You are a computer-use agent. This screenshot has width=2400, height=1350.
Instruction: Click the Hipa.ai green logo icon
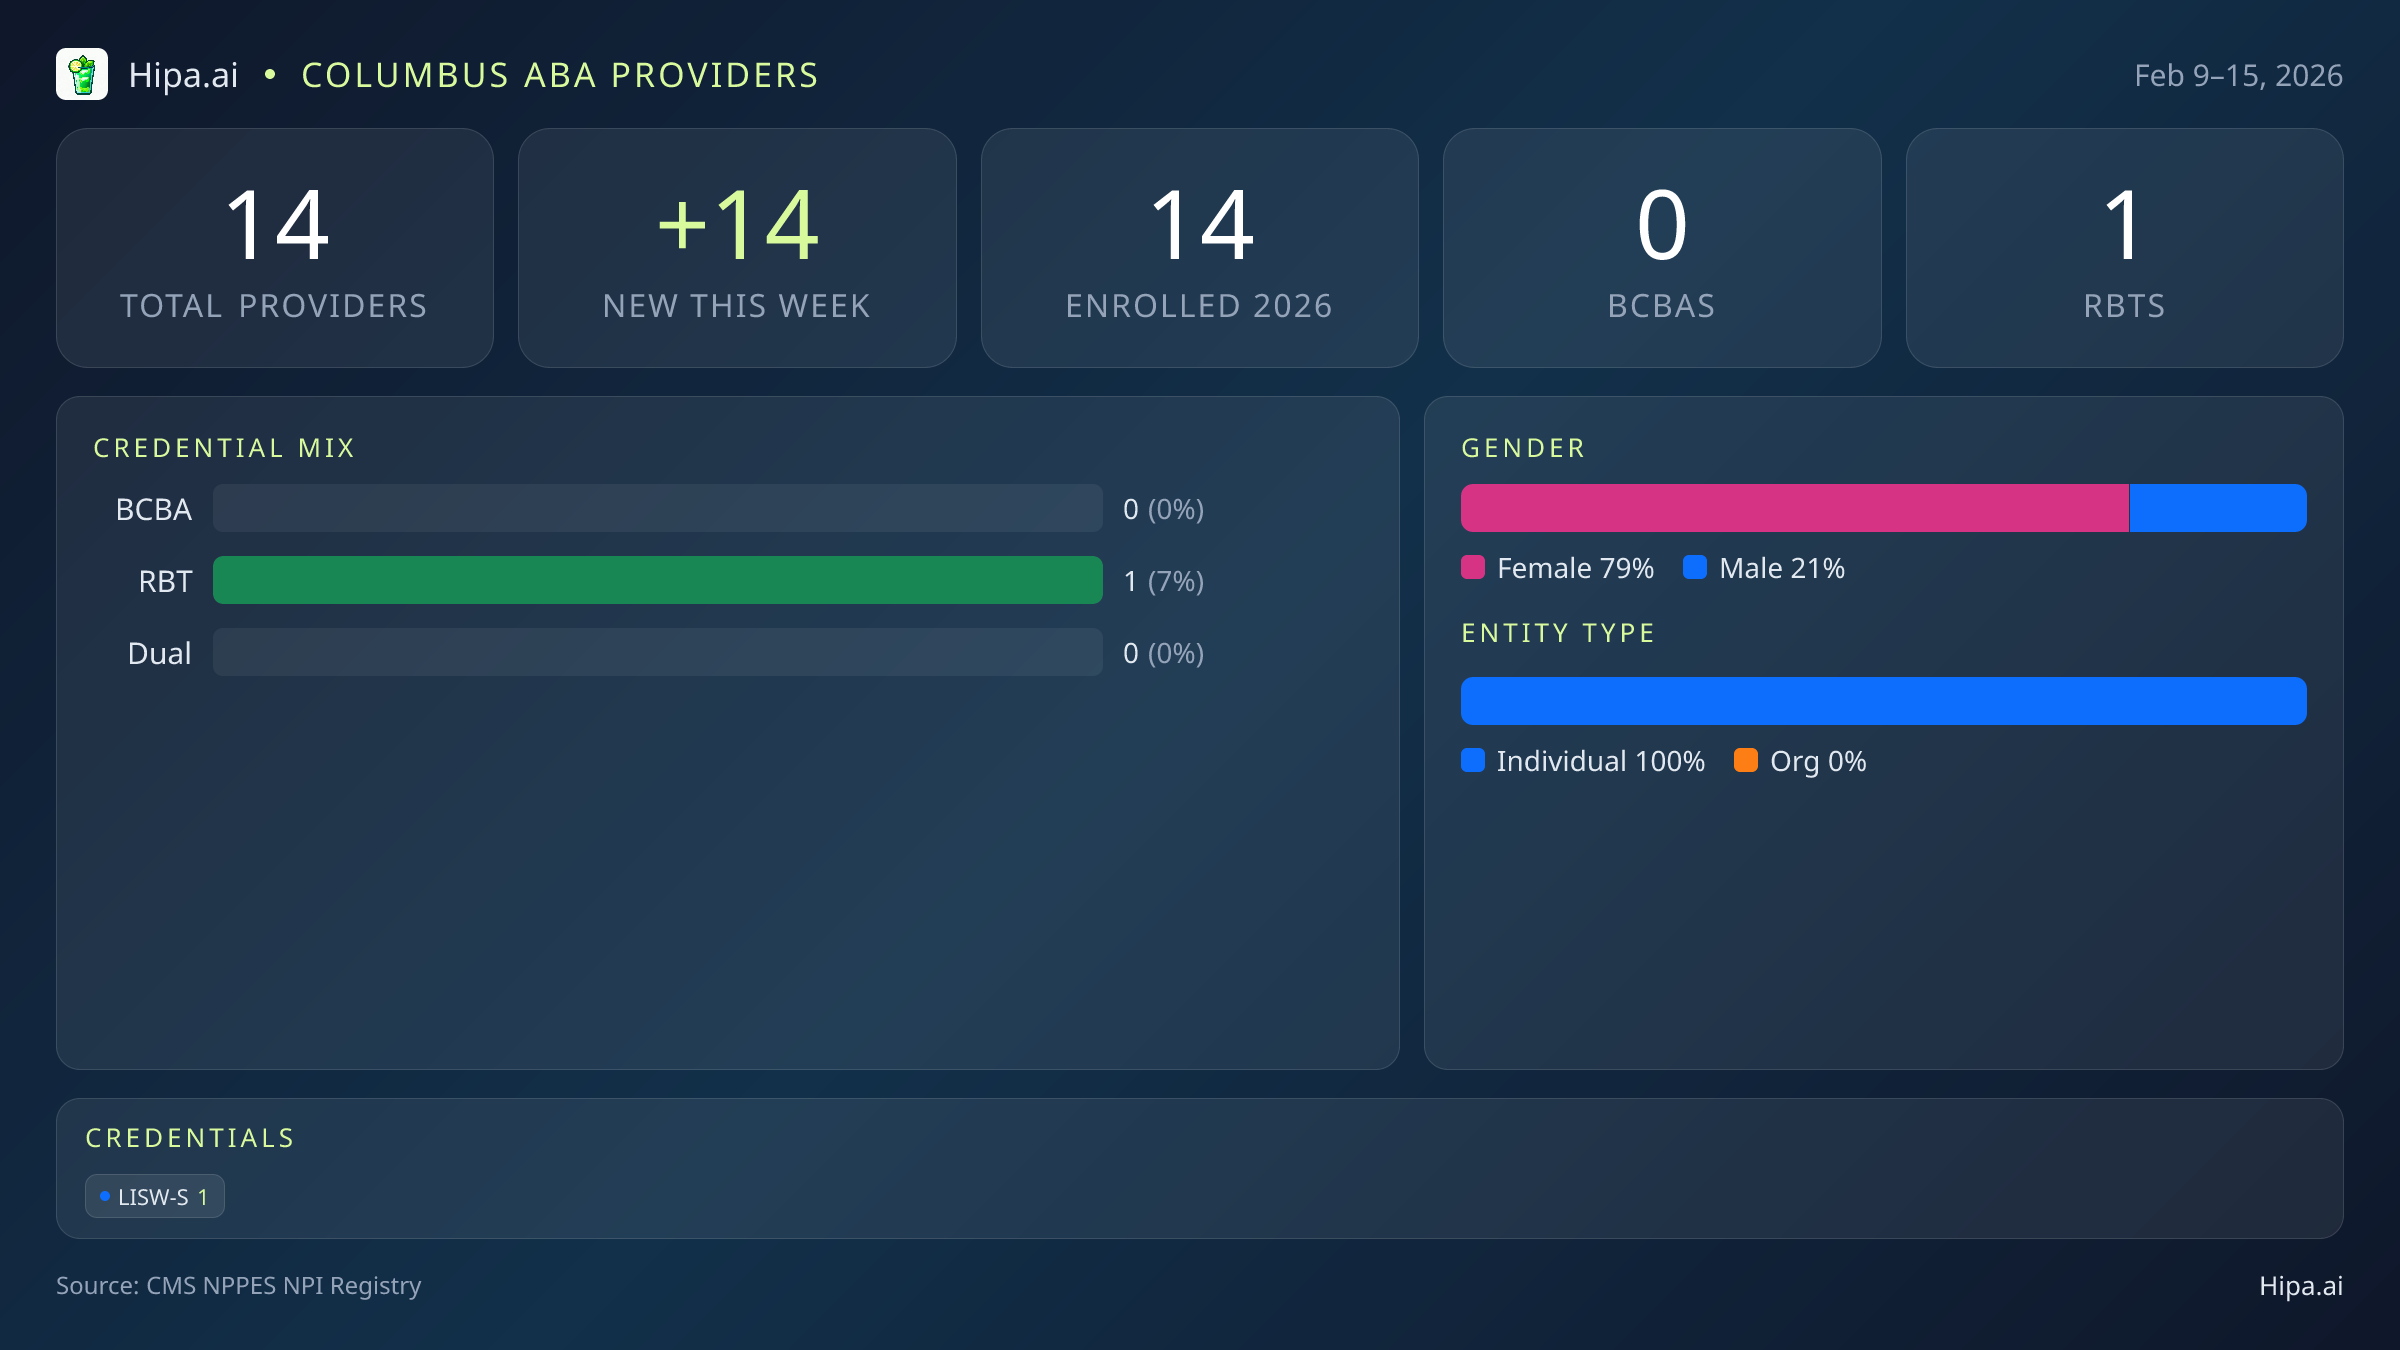[83, 74]
